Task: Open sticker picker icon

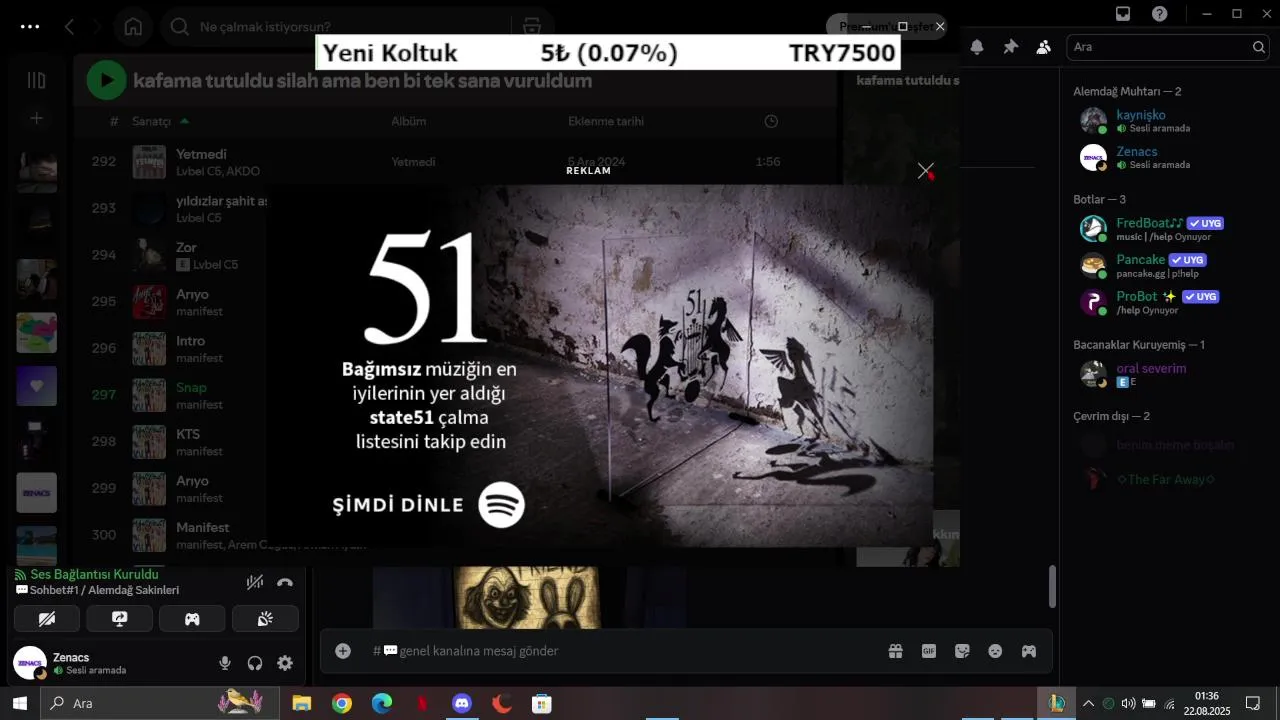Action: pos(962,651)
